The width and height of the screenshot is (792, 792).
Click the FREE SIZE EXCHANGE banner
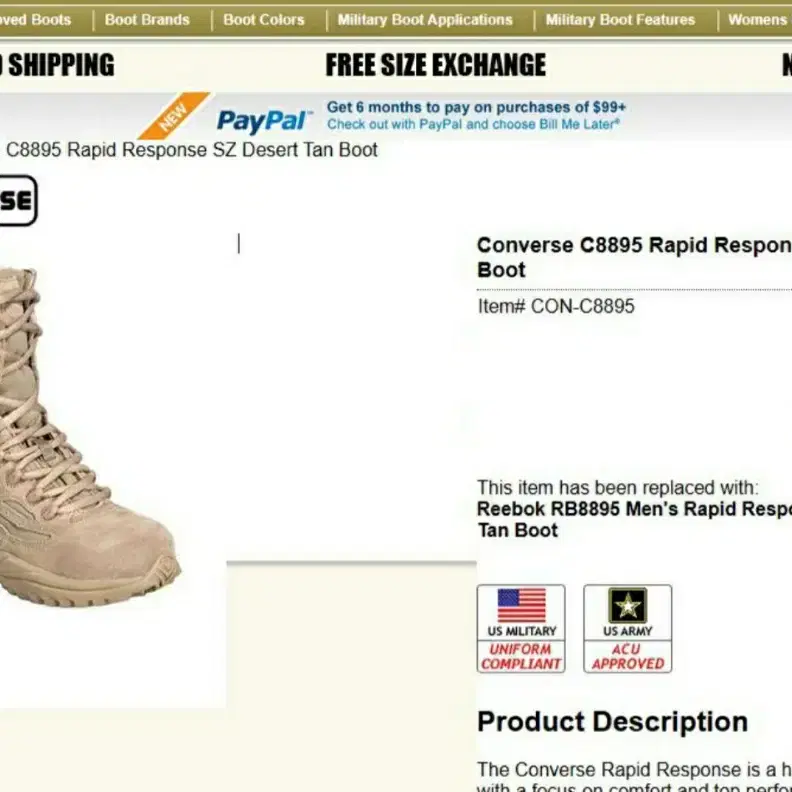click(435, 65)
